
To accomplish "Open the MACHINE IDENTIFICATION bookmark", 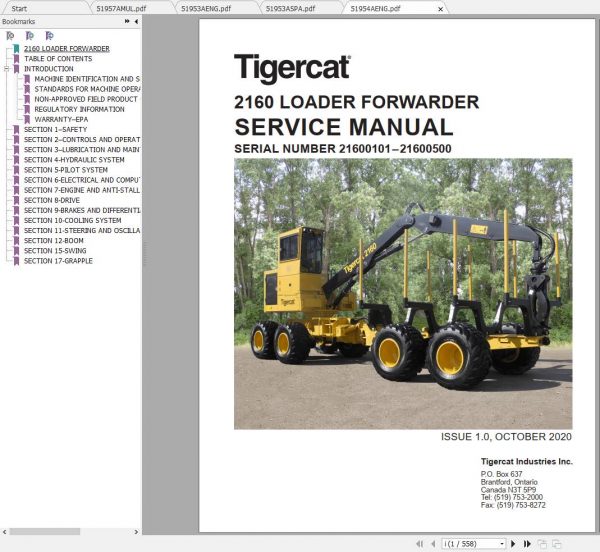I will 87,79.
